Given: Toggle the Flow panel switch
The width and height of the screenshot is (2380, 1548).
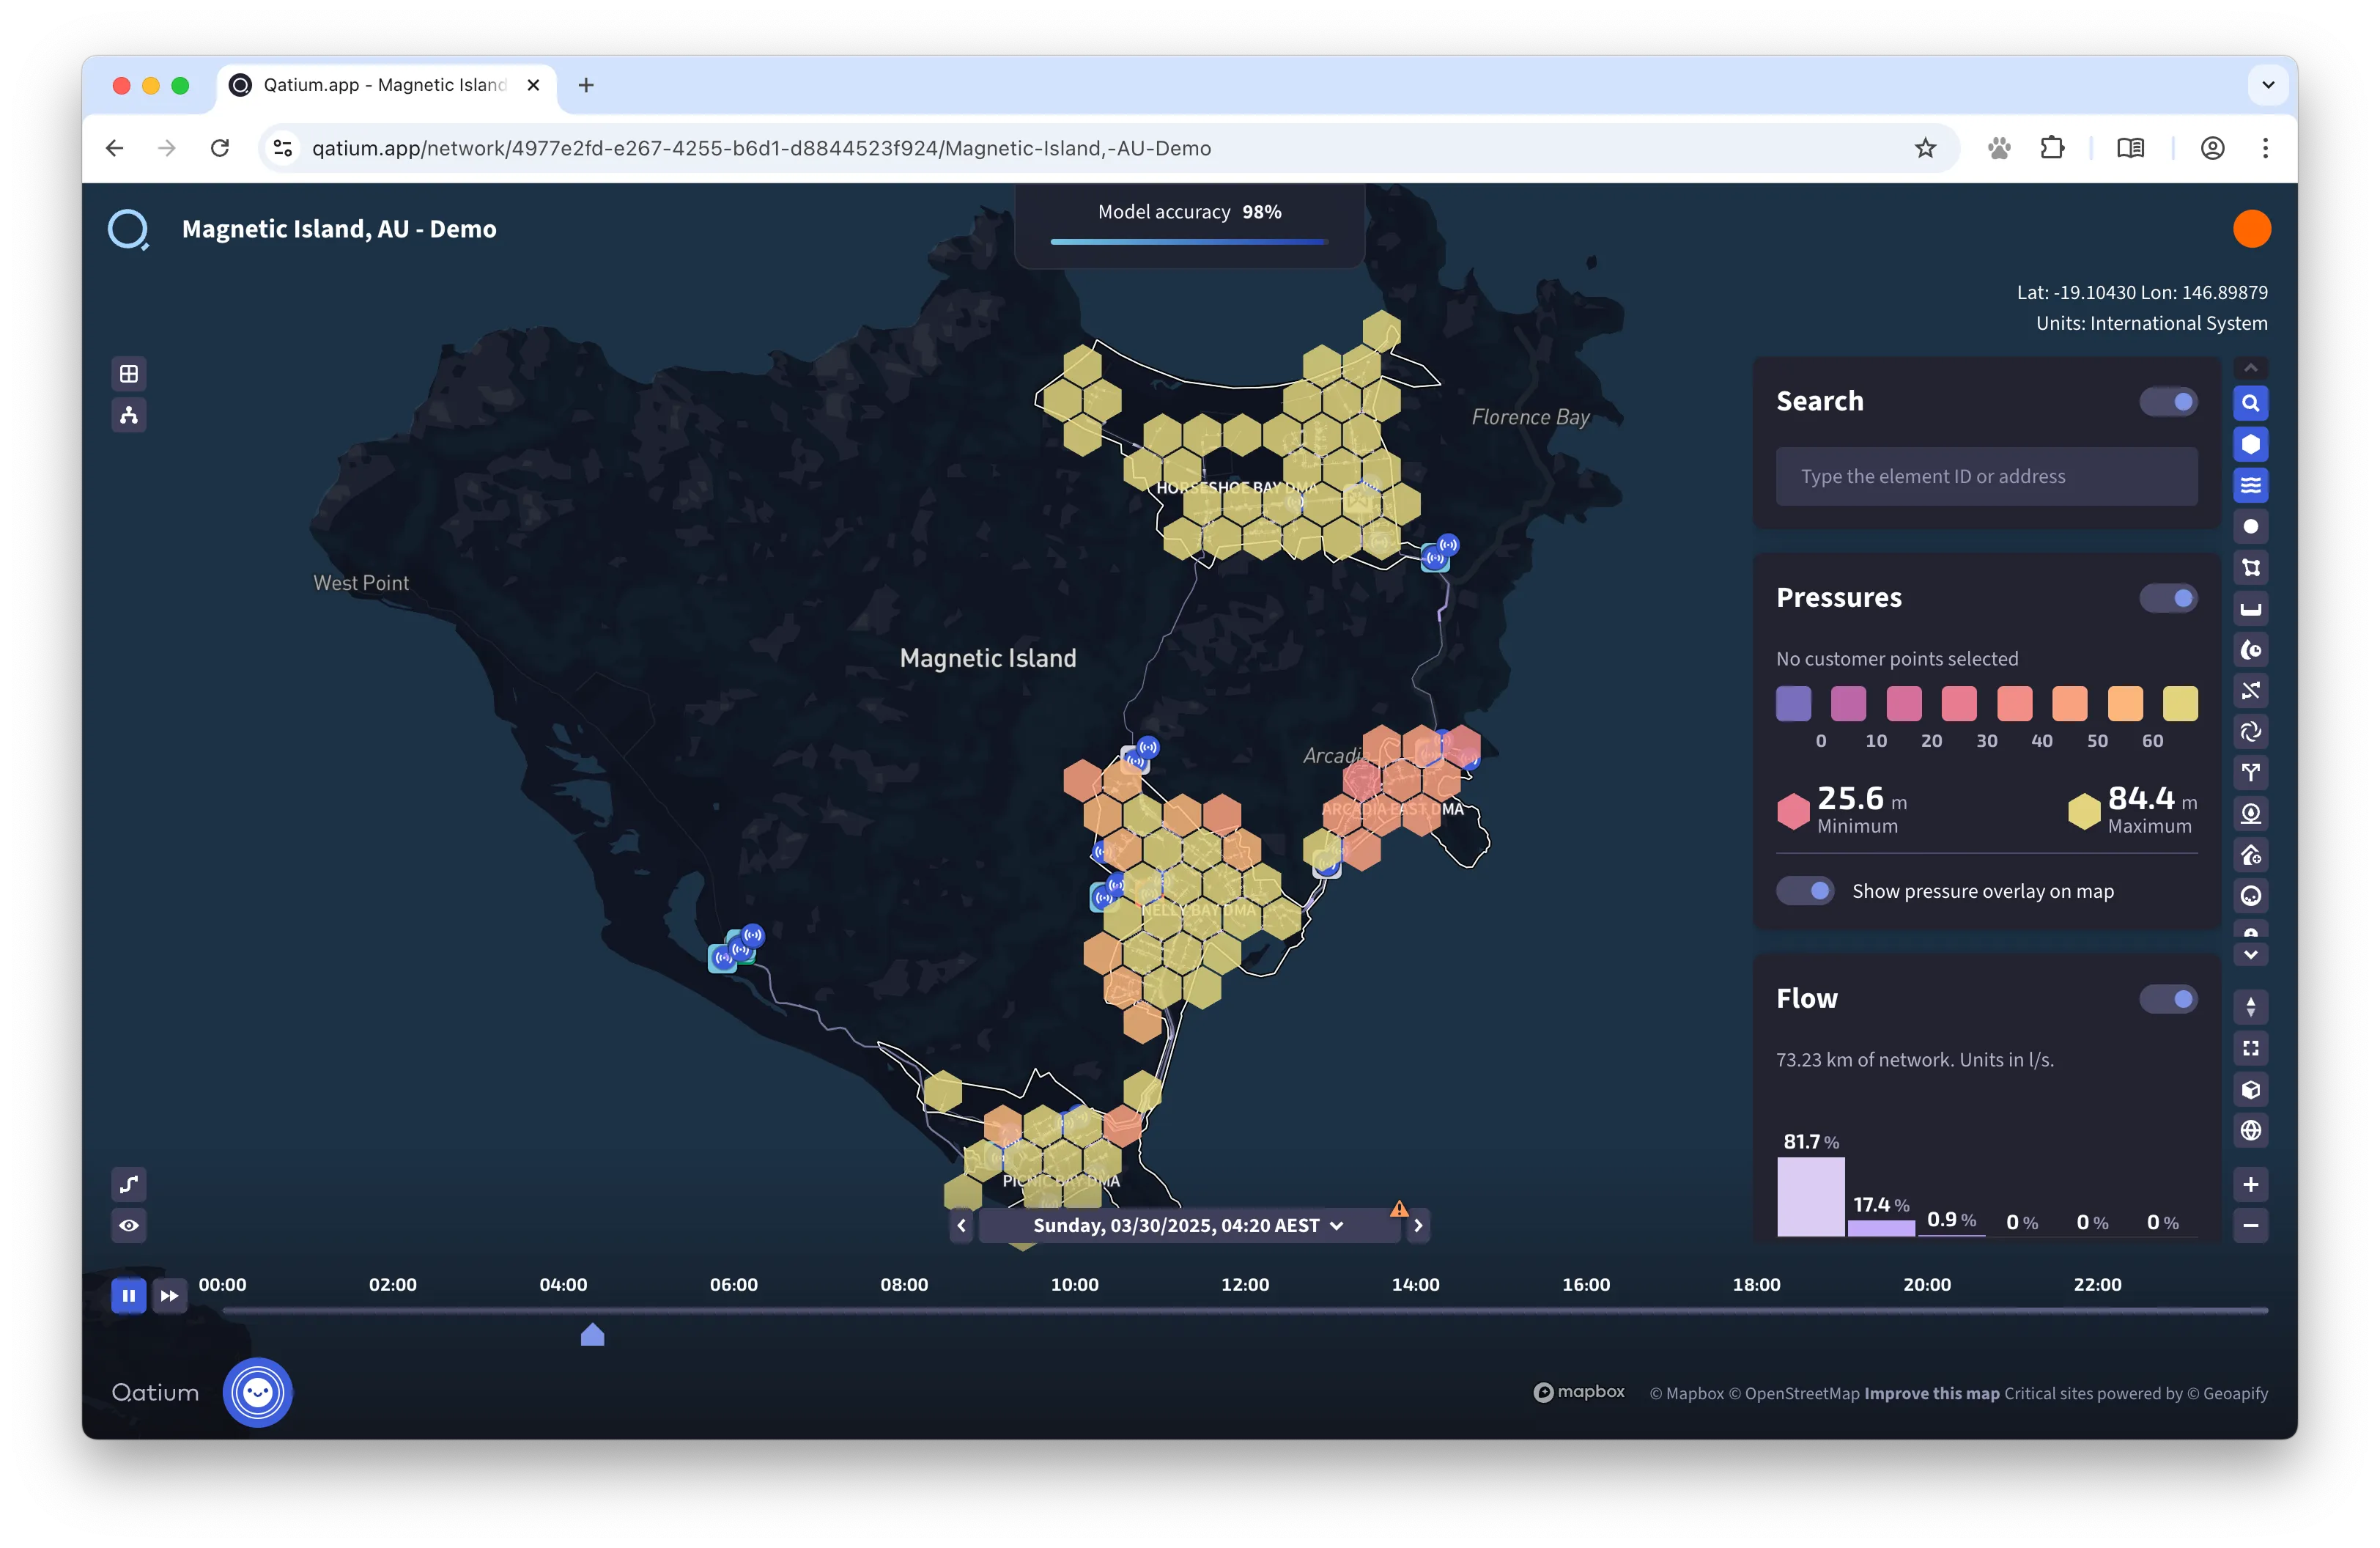Looking at the screenshot, I should (2168, 998).
